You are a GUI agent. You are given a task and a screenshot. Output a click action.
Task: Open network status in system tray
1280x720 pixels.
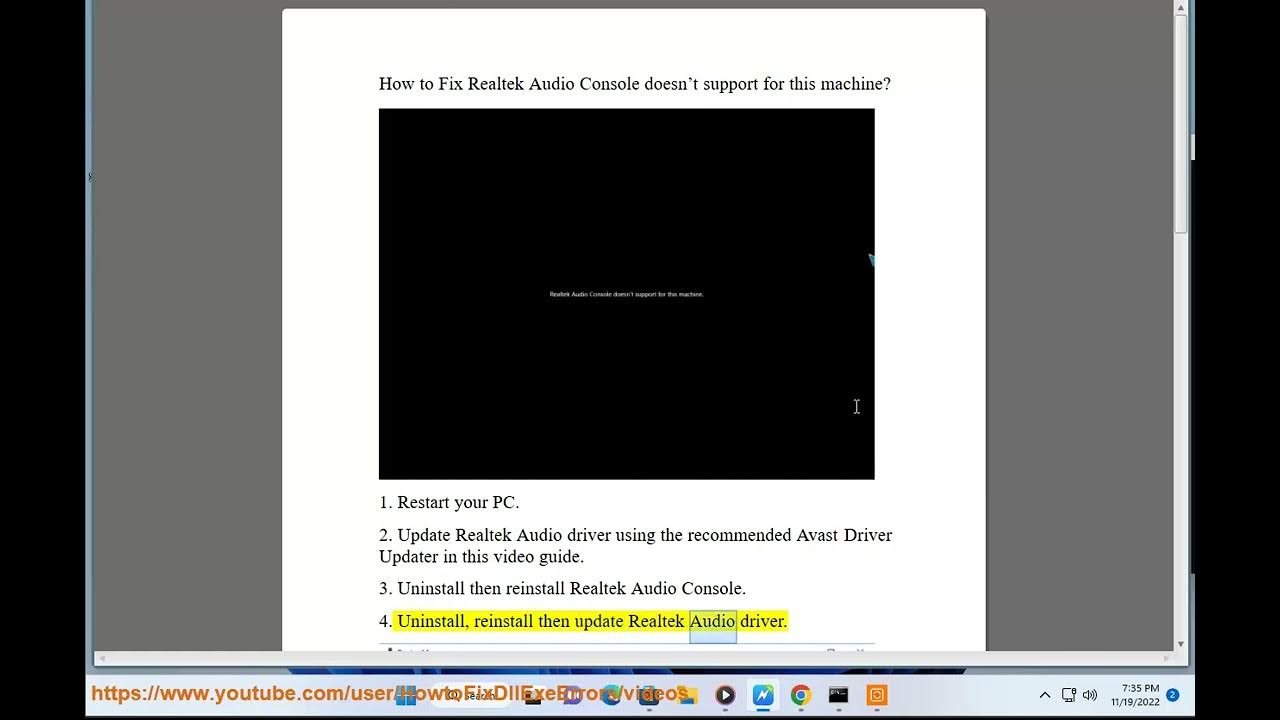point(1068,695)
